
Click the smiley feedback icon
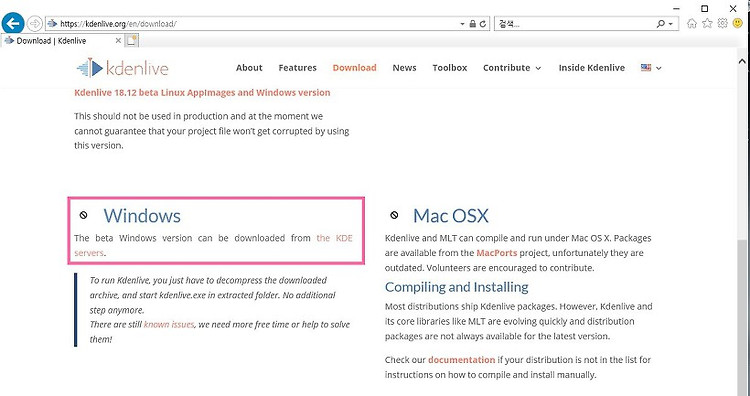(x=738, y=23)
